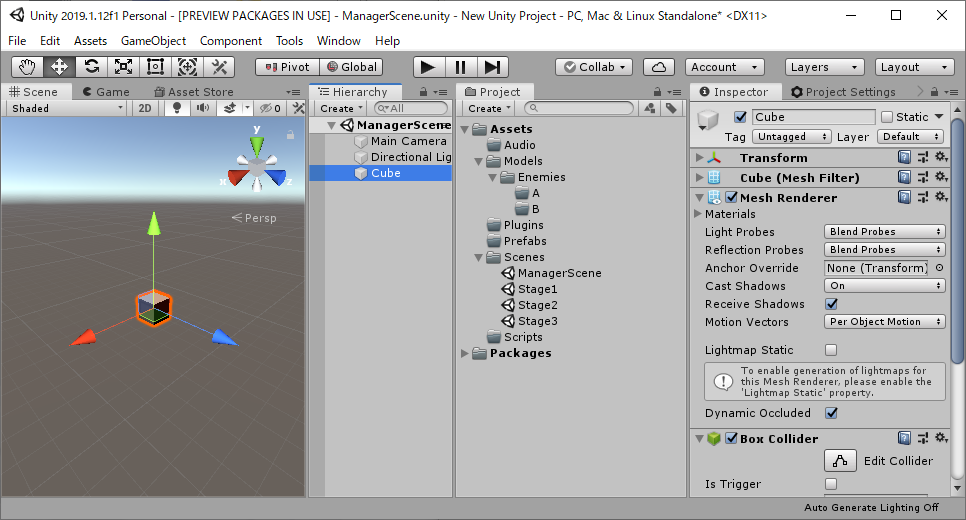Open the cloud Services button
The height and width of the screenshot is (520, 966).
(659, 67)
